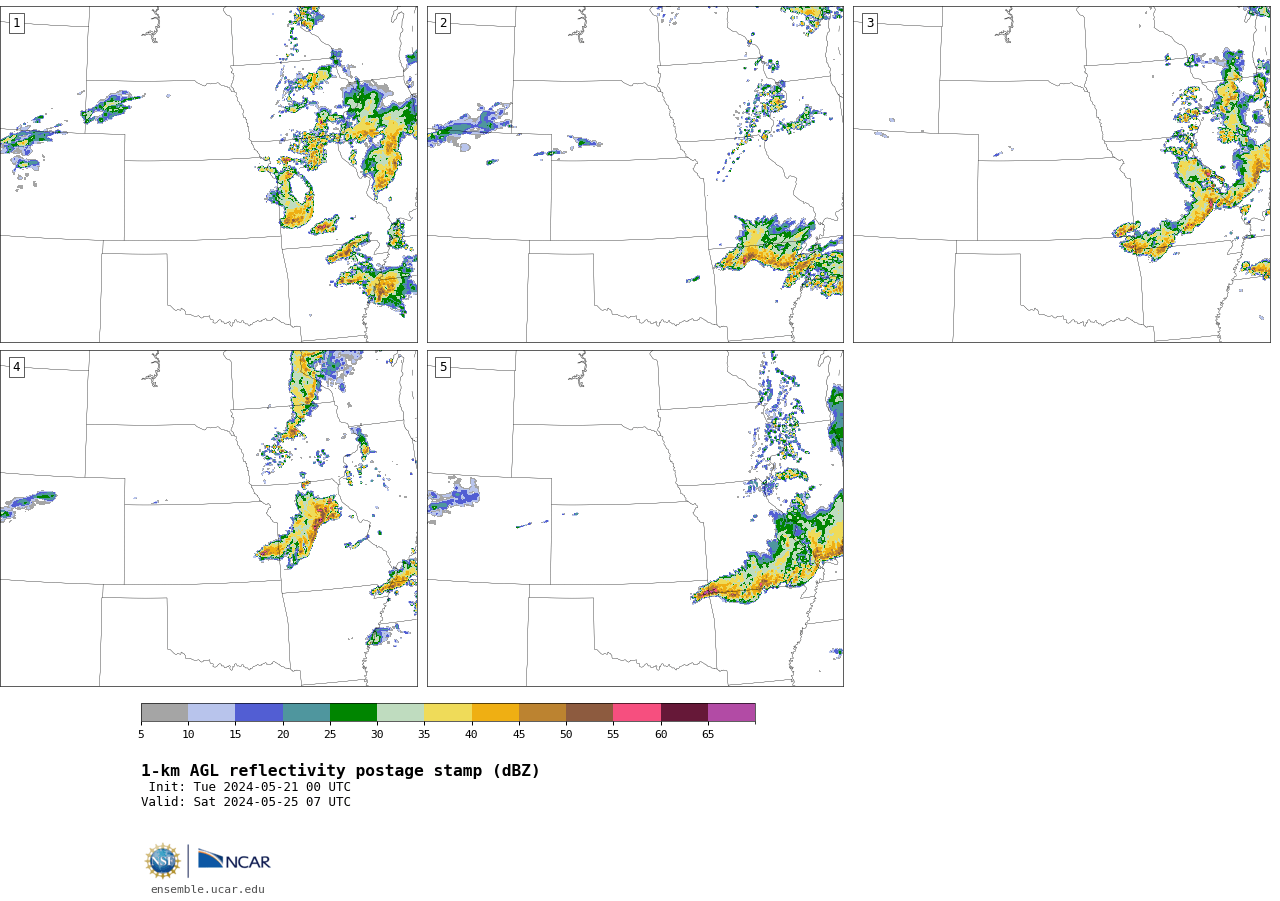Click the orange 40-45 dBZ swatch

pos(495,713)
